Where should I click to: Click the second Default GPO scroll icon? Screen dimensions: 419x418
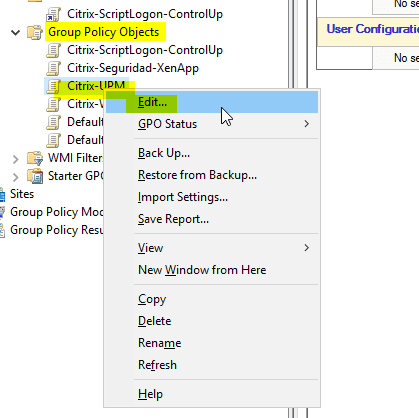pyautogui.click(x=54, y=140)
